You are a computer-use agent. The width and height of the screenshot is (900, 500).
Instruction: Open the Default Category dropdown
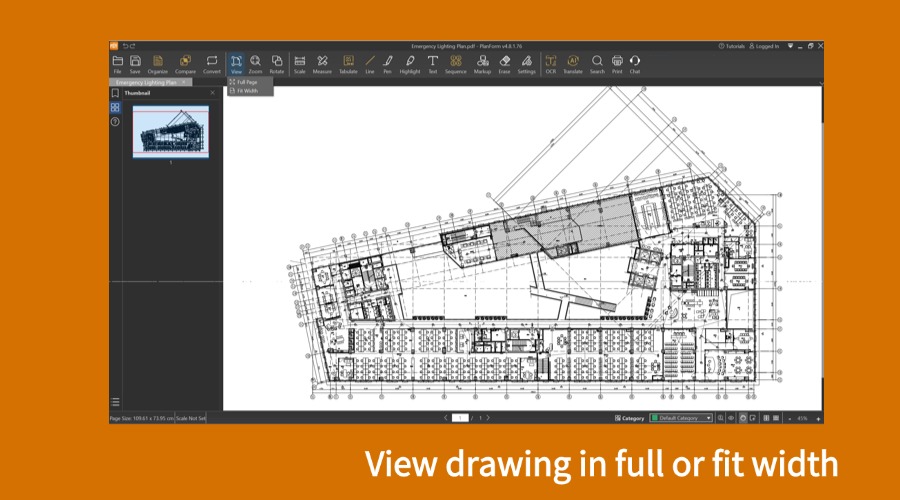(x=681, y=418)
